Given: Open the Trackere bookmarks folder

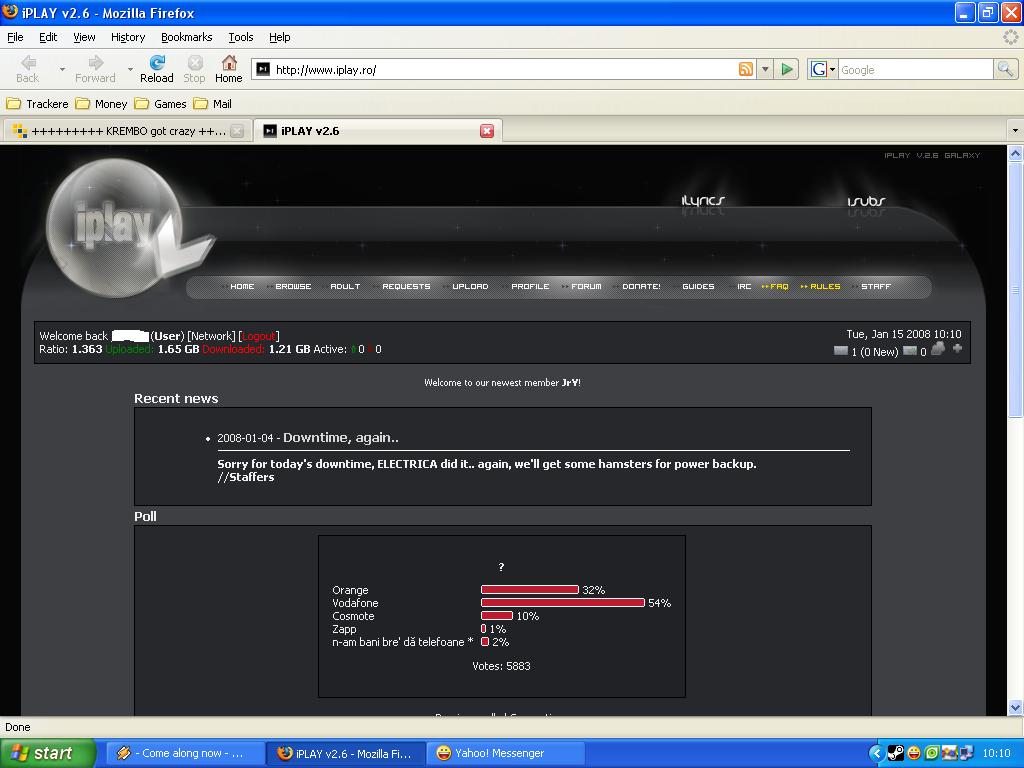Looking at the screenshot, I should click(37, 104).
